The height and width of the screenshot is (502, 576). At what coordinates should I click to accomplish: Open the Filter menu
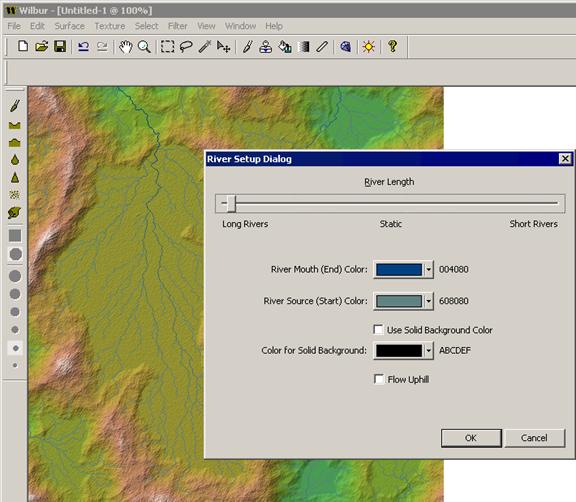click(177, 26)
